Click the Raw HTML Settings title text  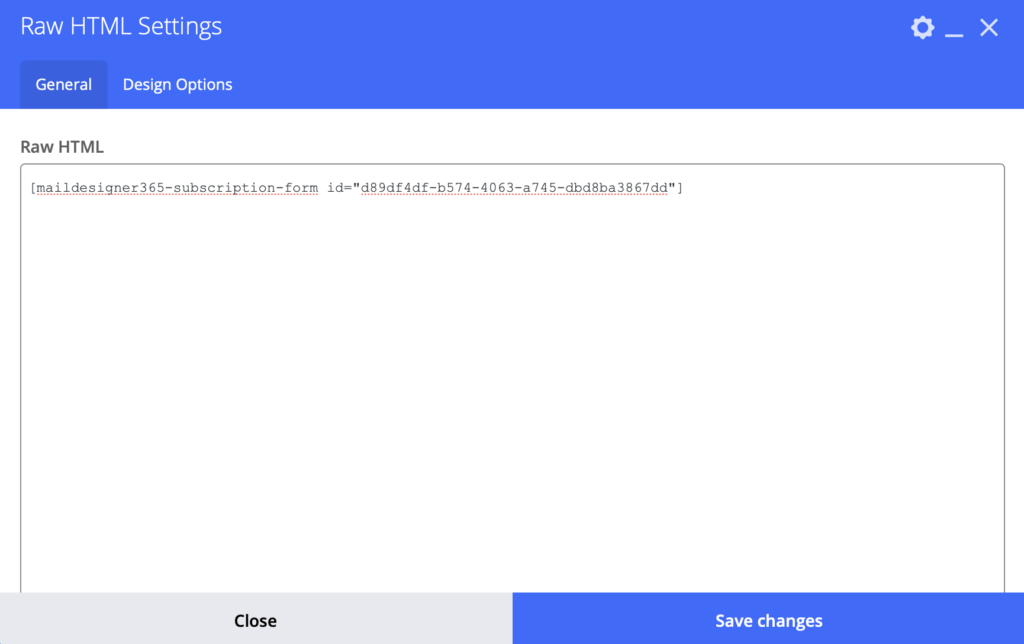click(x=121, y=27)
